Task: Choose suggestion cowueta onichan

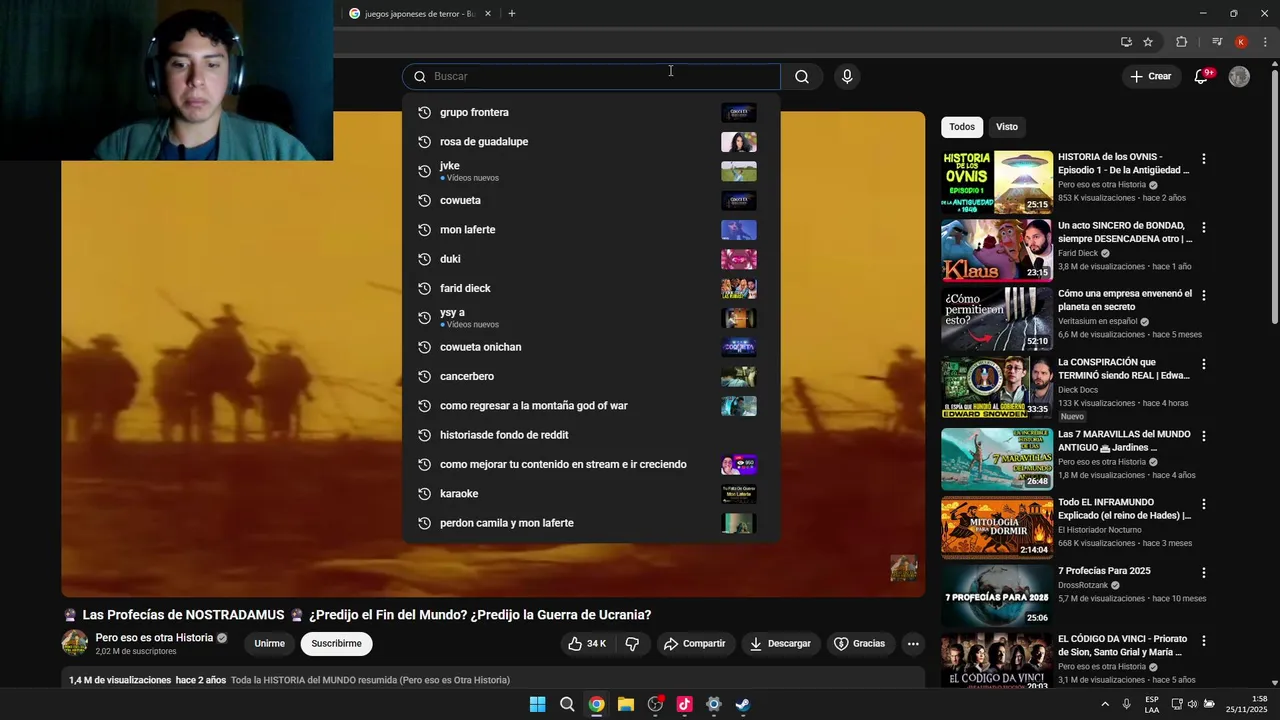Action: [591, 347]
